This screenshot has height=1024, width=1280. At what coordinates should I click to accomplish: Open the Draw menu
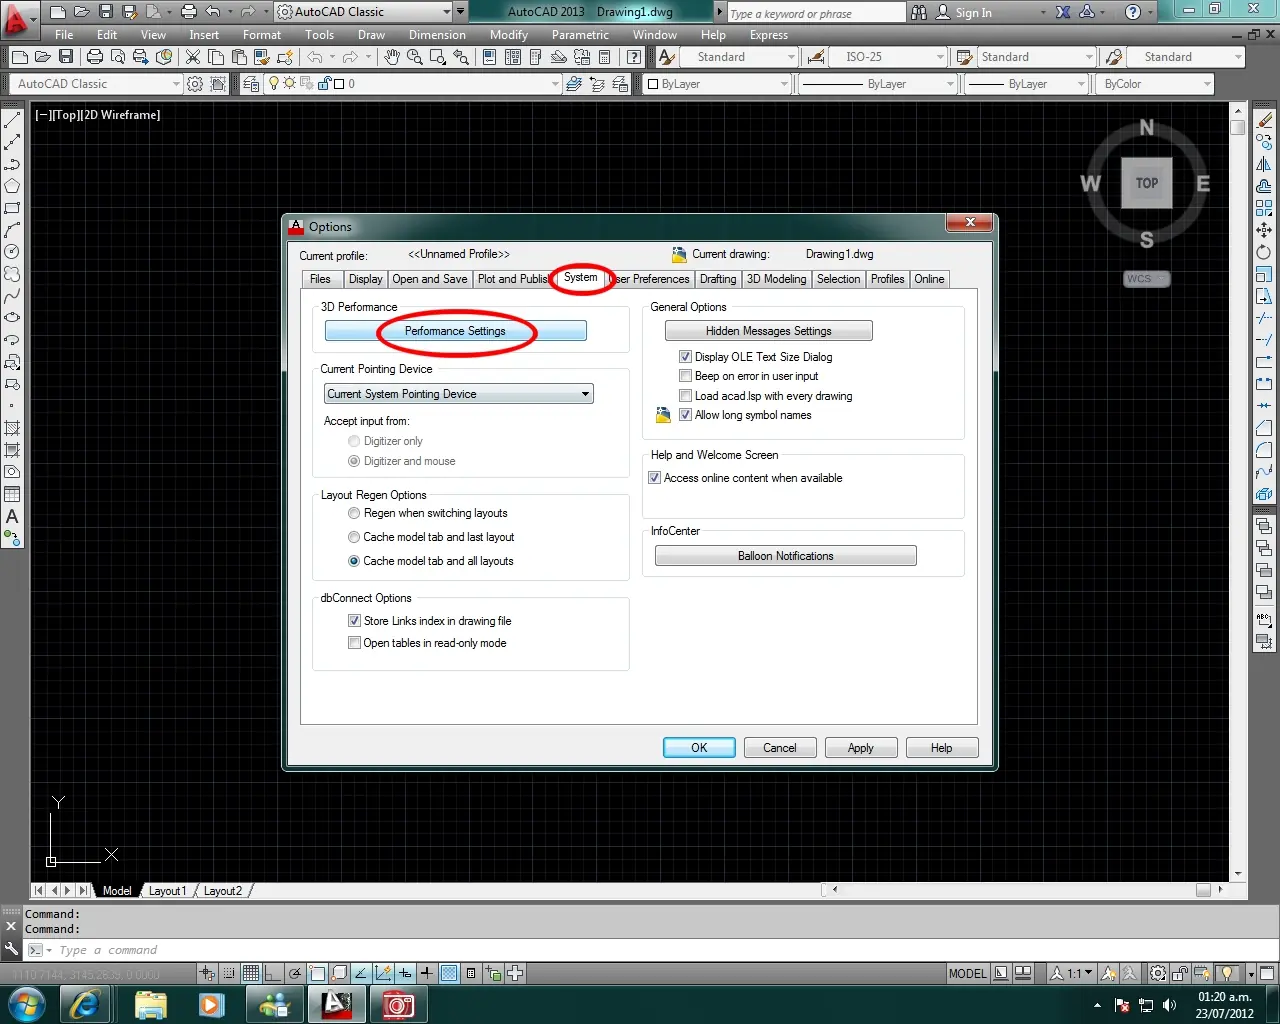[371, 35]
